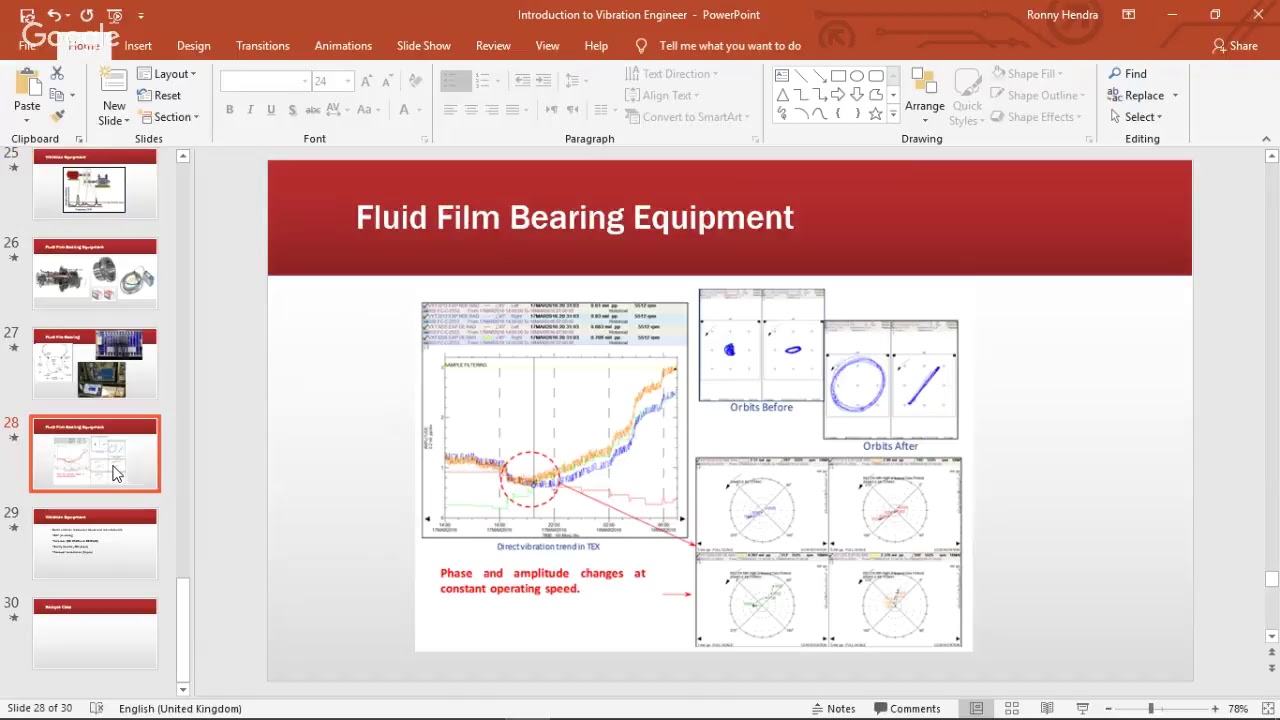Open the Design tab
This screenshot has height=720, width=1280.
pos(194,46)
